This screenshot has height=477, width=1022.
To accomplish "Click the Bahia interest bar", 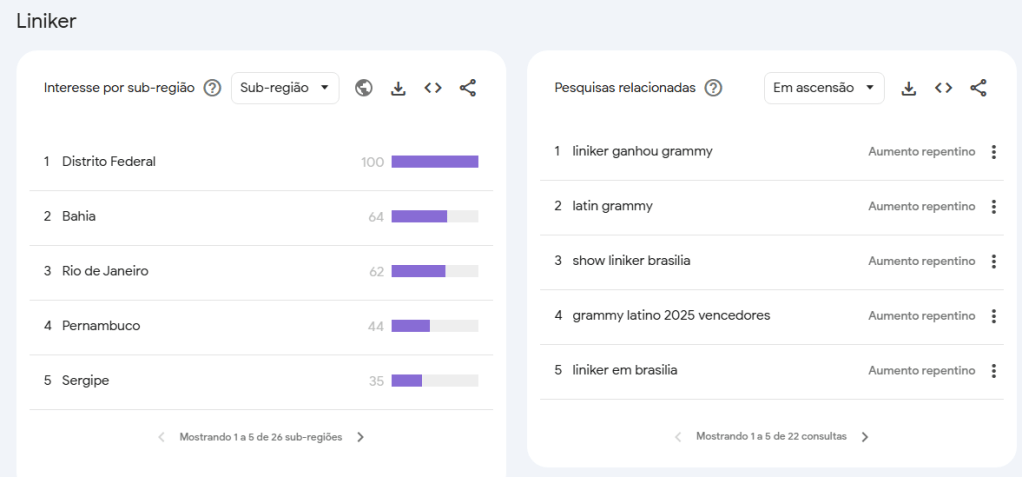I will tap(435, 216).
